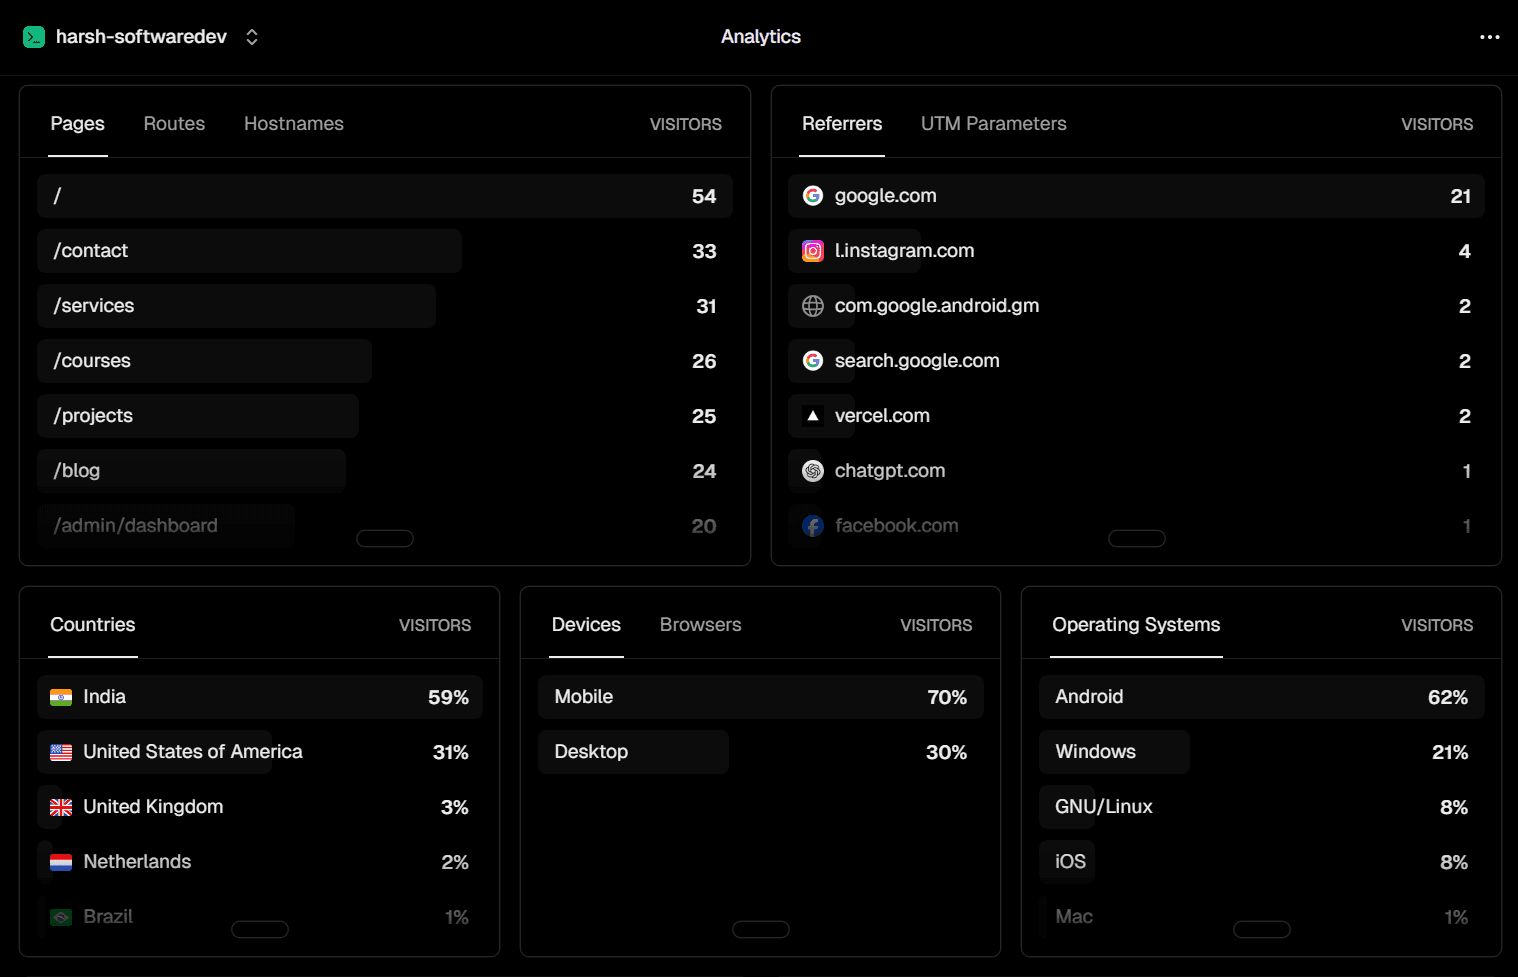This screenshot has height=977, width=1518.
Task: Filter by Desktop device row
Action: coord(761,752)
